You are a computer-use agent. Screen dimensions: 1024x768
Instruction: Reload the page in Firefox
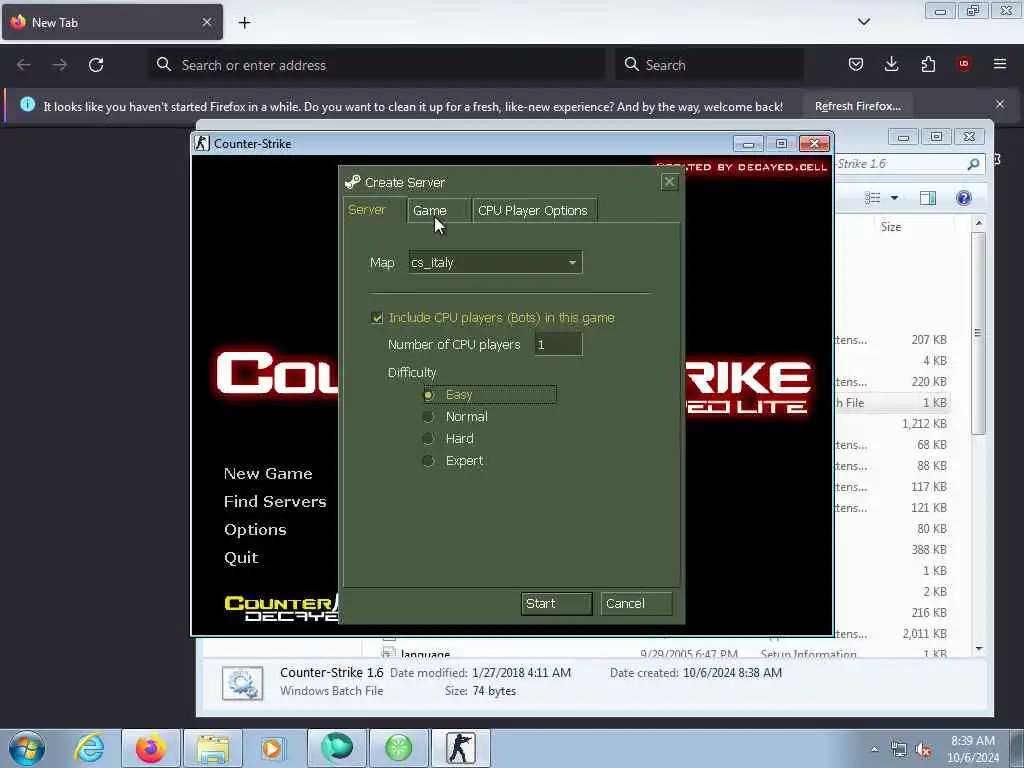point(96,65)
